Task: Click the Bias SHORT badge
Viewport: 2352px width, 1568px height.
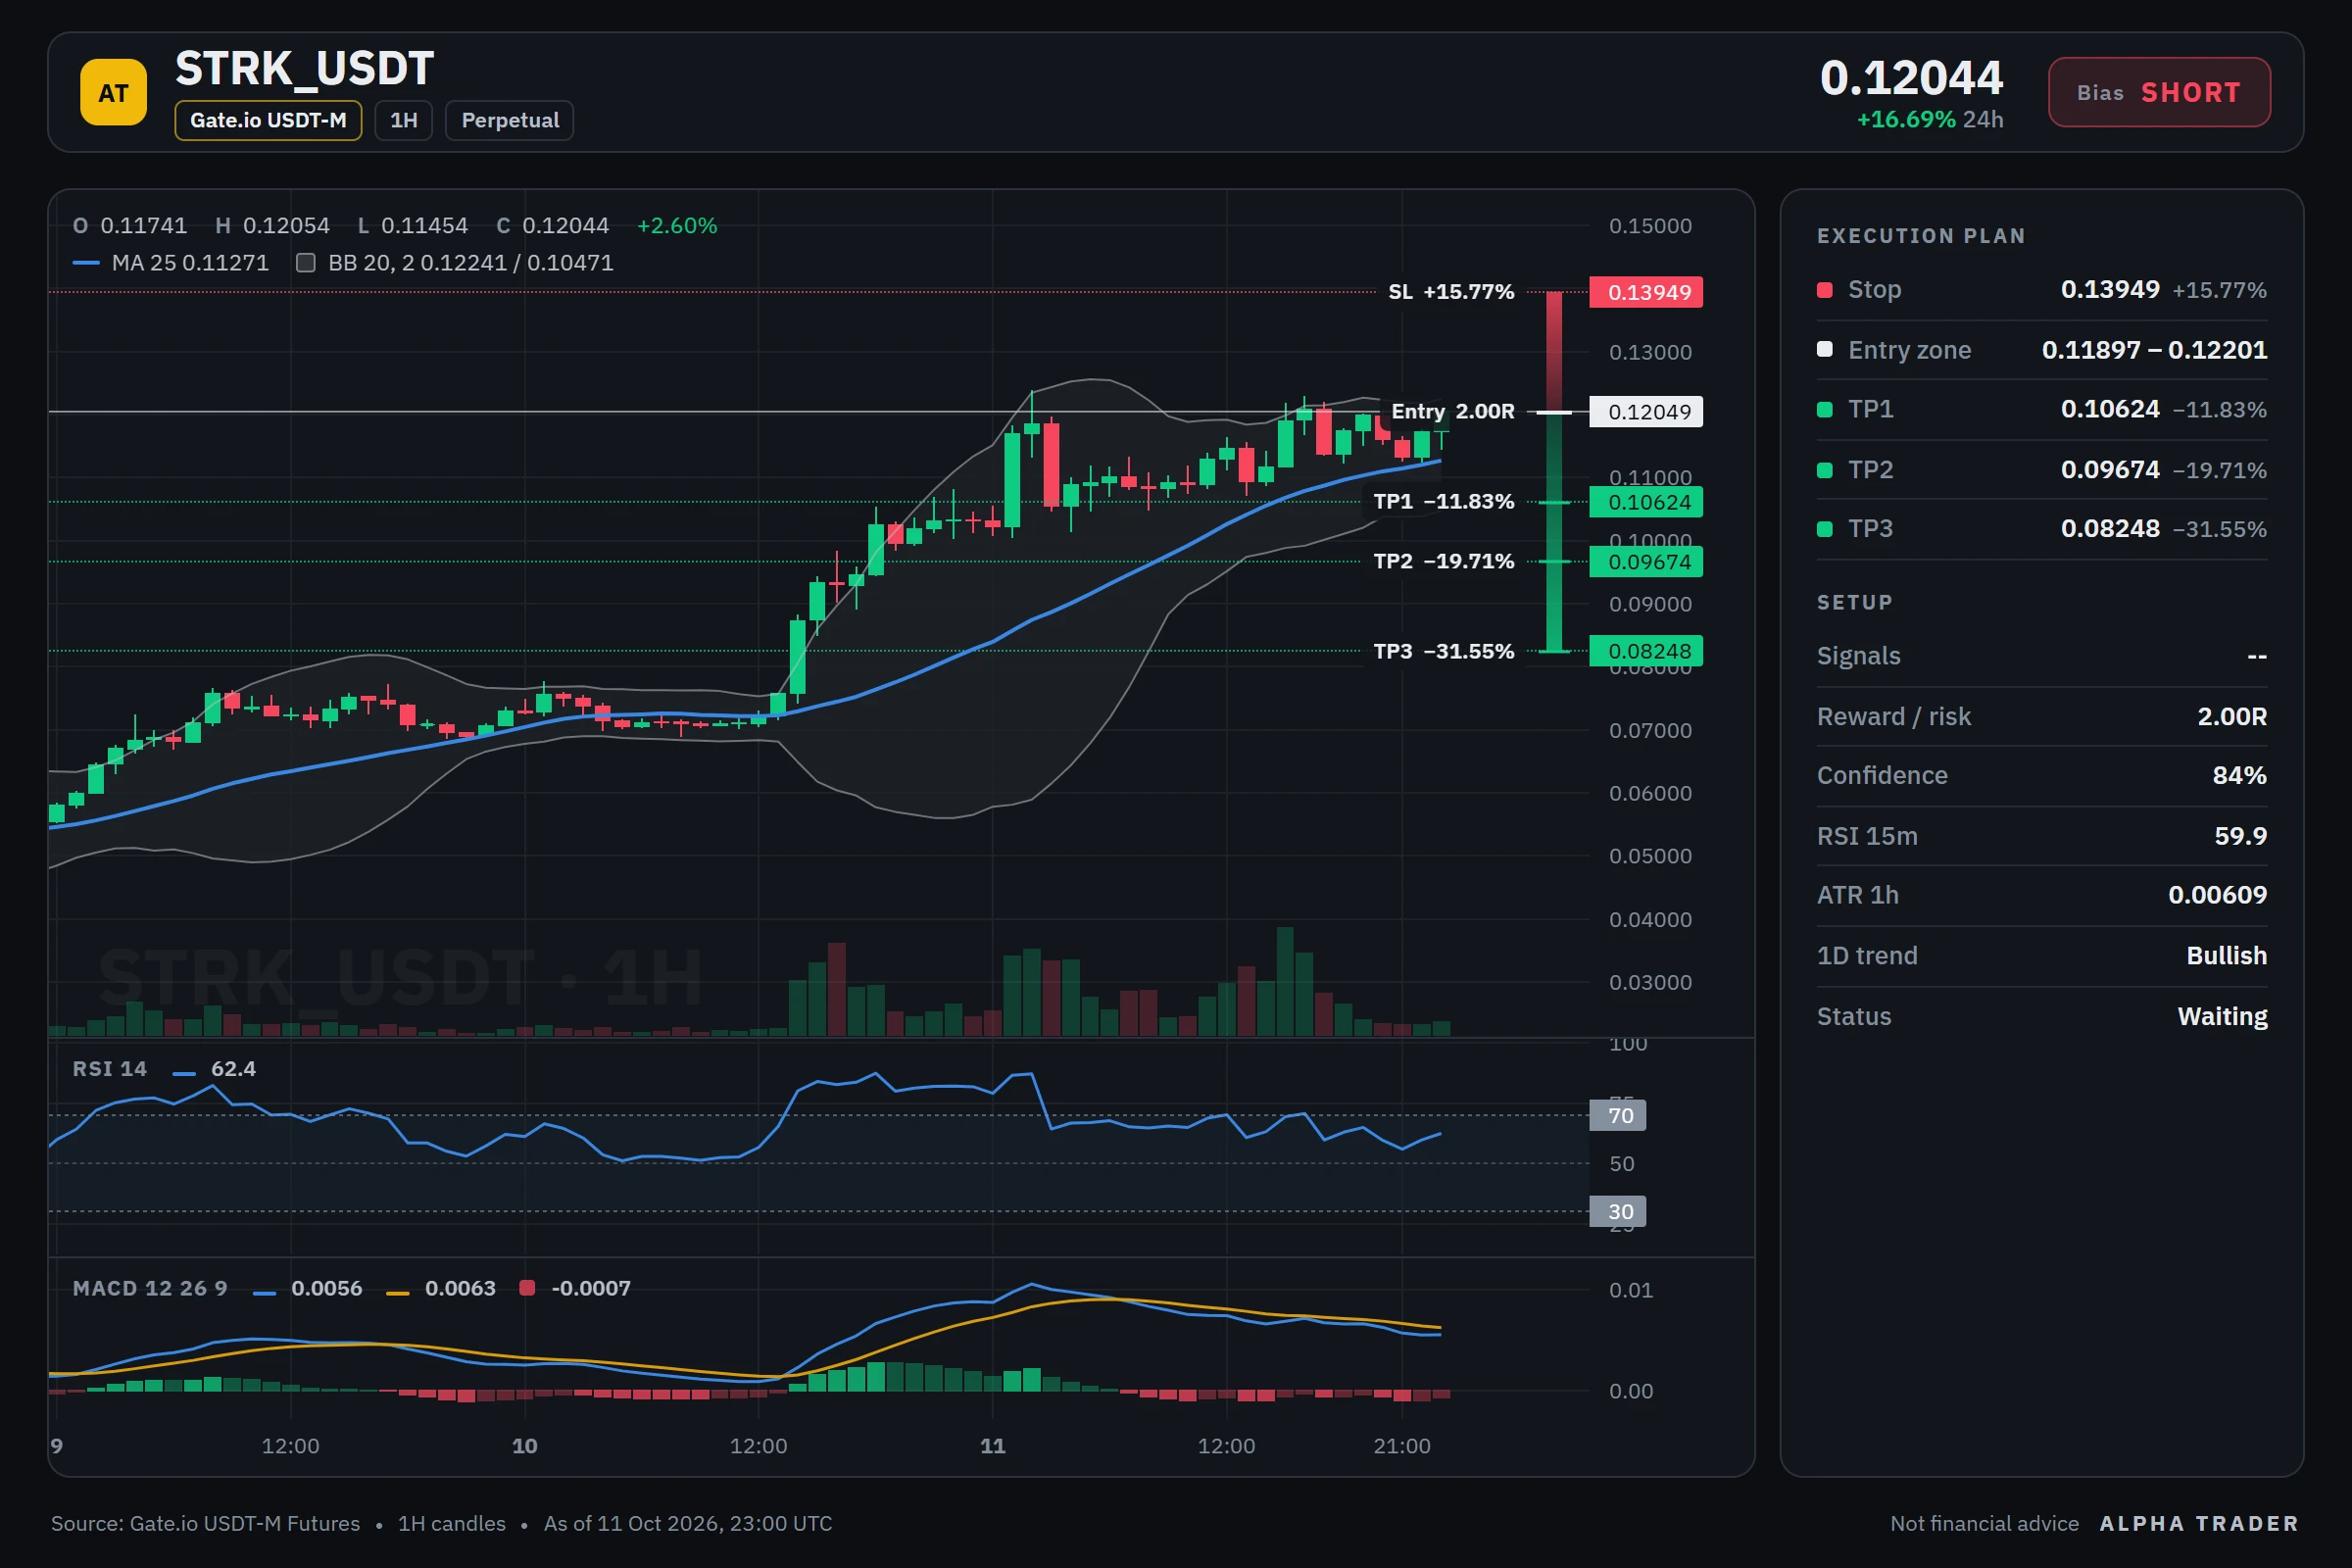Action: (x=2159, y=92)
